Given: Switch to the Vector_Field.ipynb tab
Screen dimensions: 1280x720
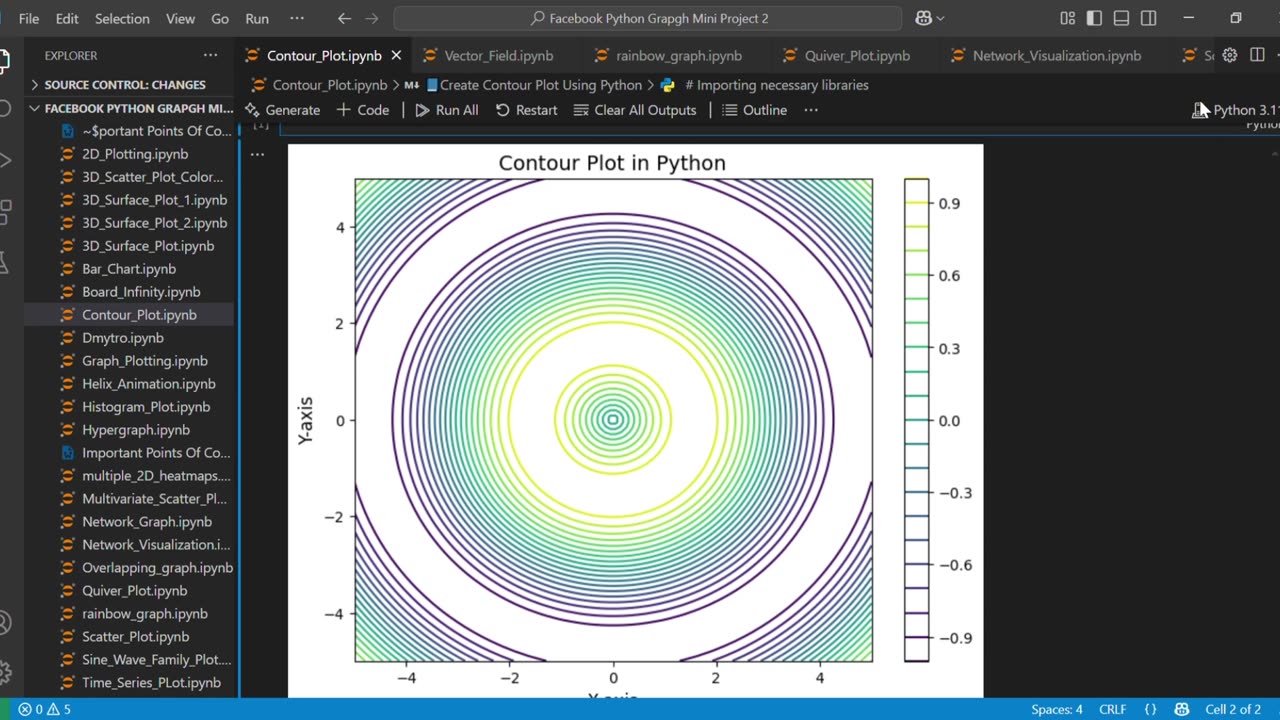Looking at the screenshot, I should (x=498, y=56).
